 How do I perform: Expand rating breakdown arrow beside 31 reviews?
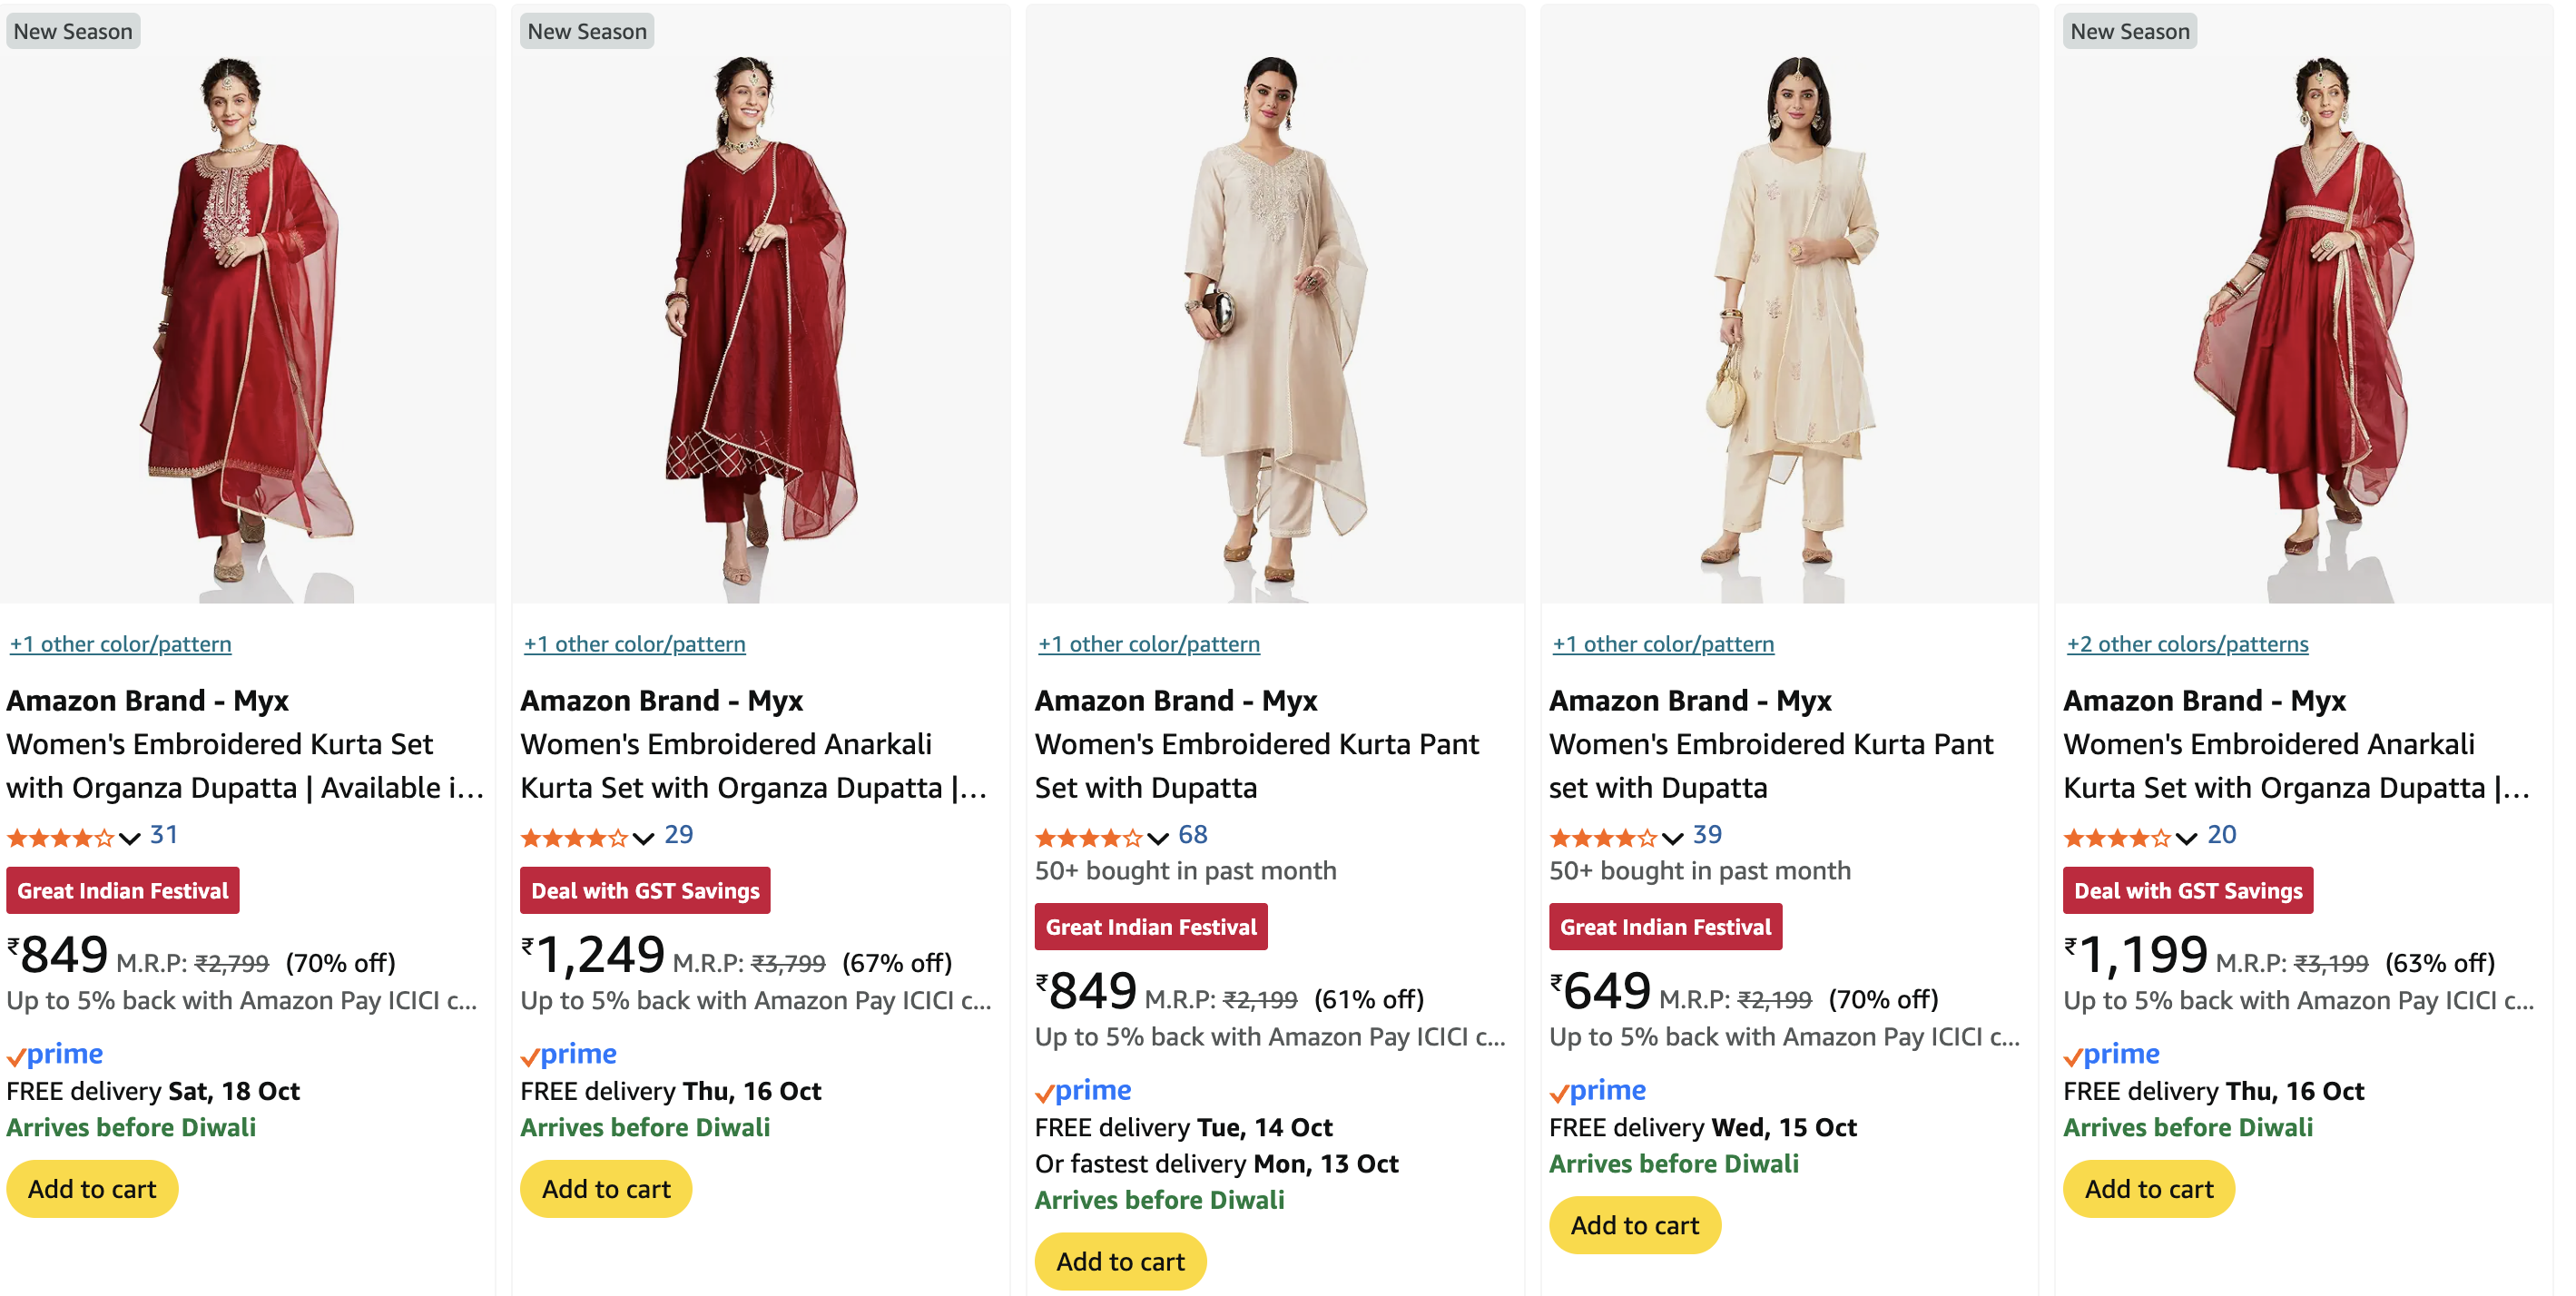pos(129,838)
